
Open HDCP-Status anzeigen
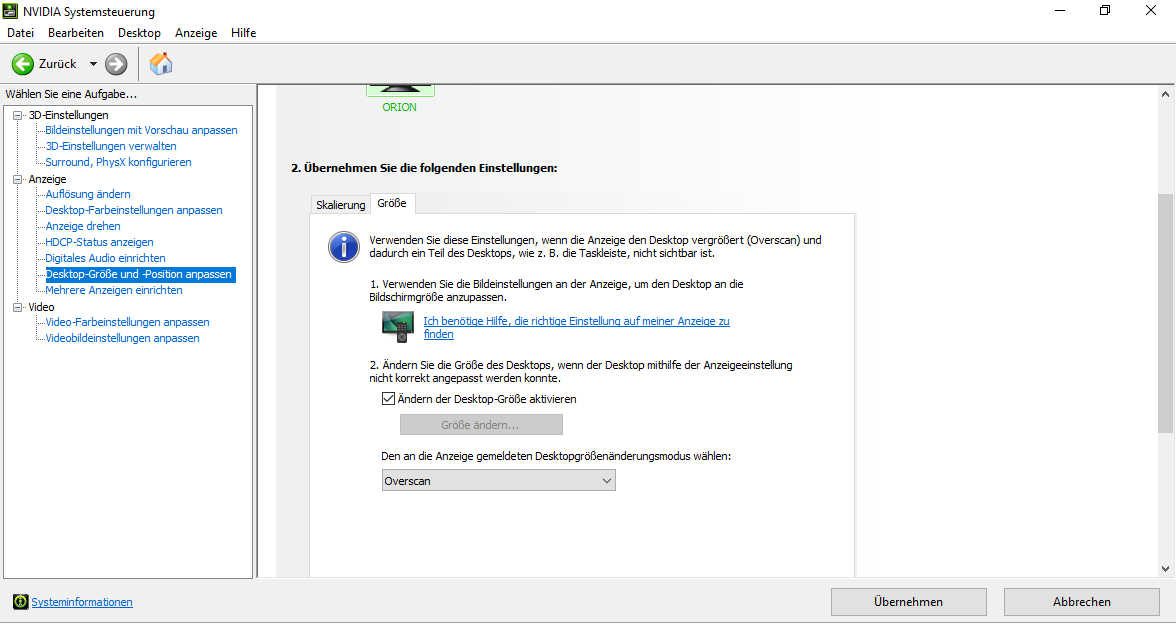click(99, 242)
